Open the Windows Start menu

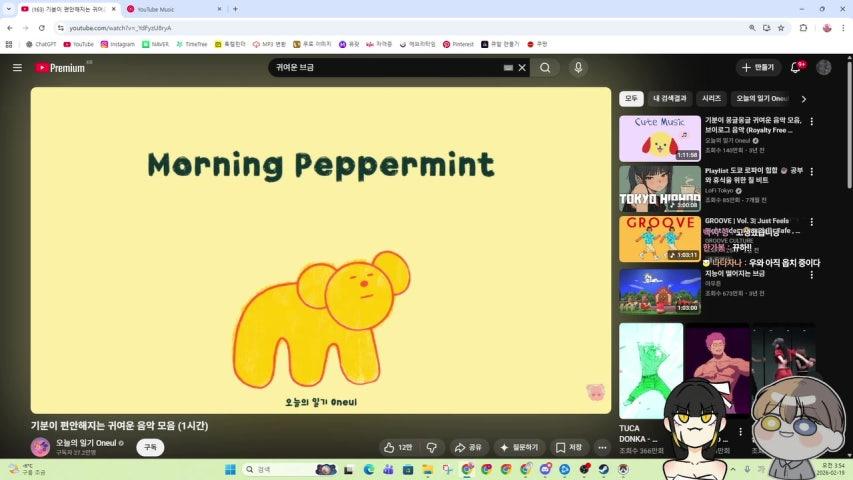(x=229, y=469)
